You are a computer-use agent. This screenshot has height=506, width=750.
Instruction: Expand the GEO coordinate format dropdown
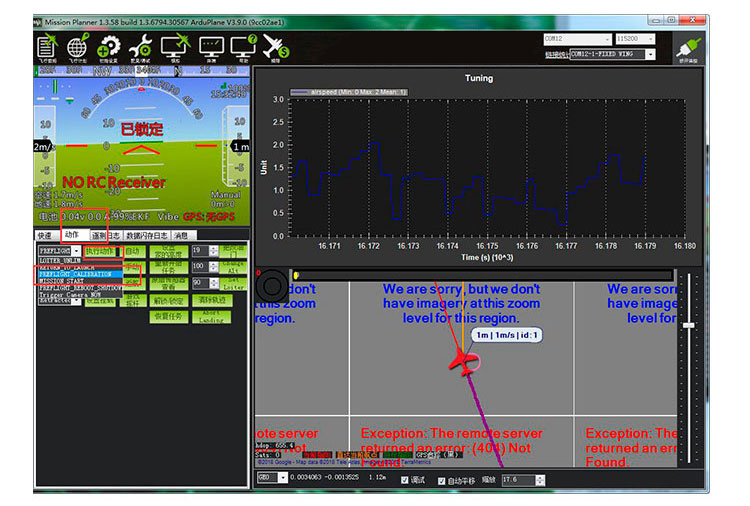click(x=270, y=480)
